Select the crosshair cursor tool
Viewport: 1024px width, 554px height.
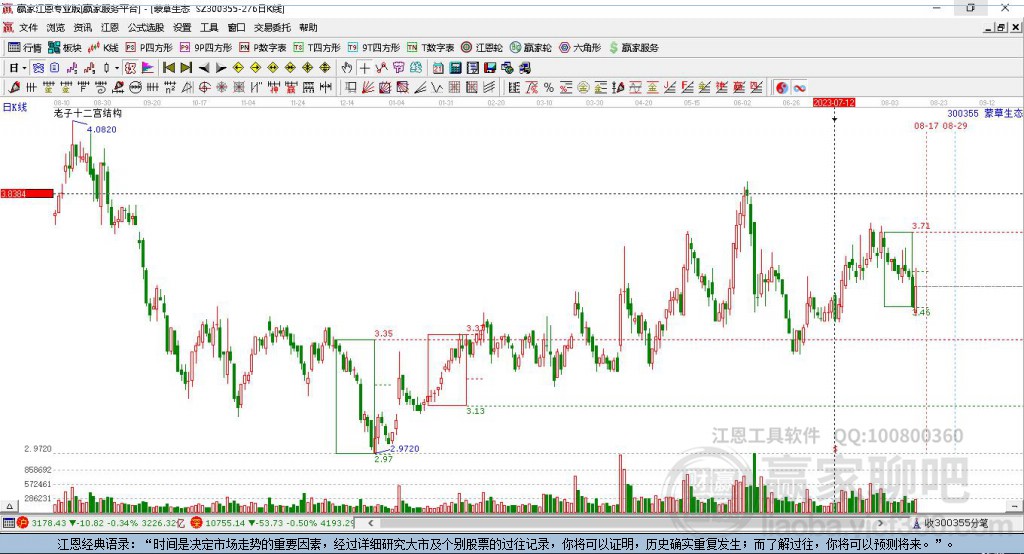tap(365, 68)
